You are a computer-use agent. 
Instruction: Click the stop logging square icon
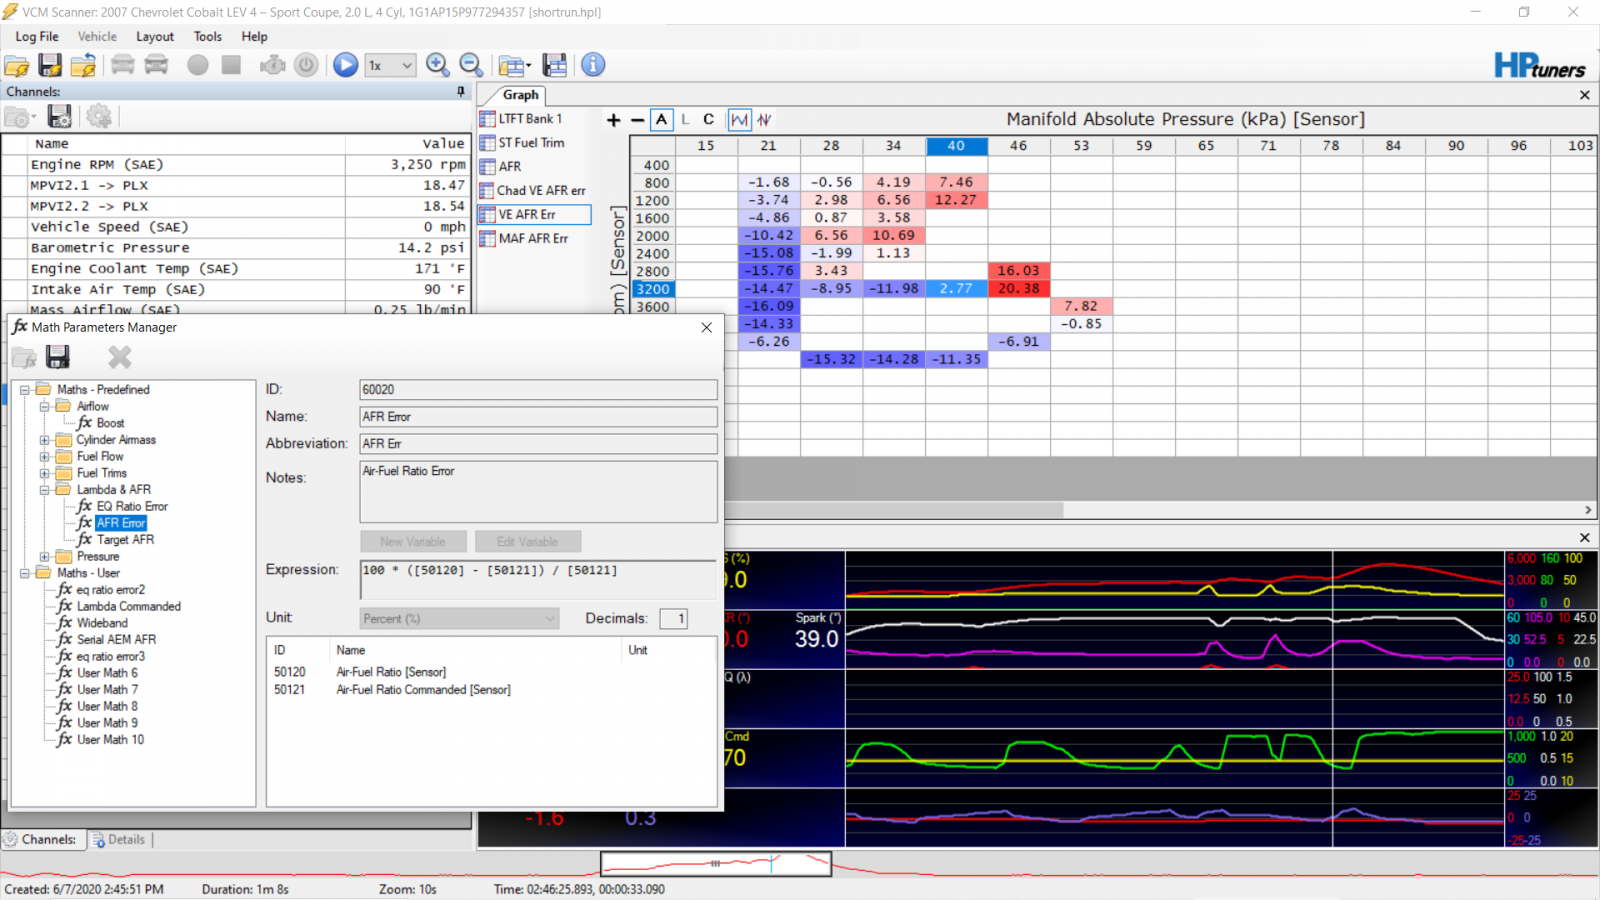[231, 65]
